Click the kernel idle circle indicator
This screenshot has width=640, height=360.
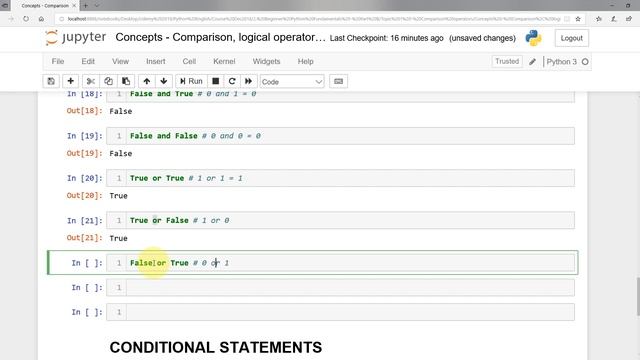tap(585, 62)
